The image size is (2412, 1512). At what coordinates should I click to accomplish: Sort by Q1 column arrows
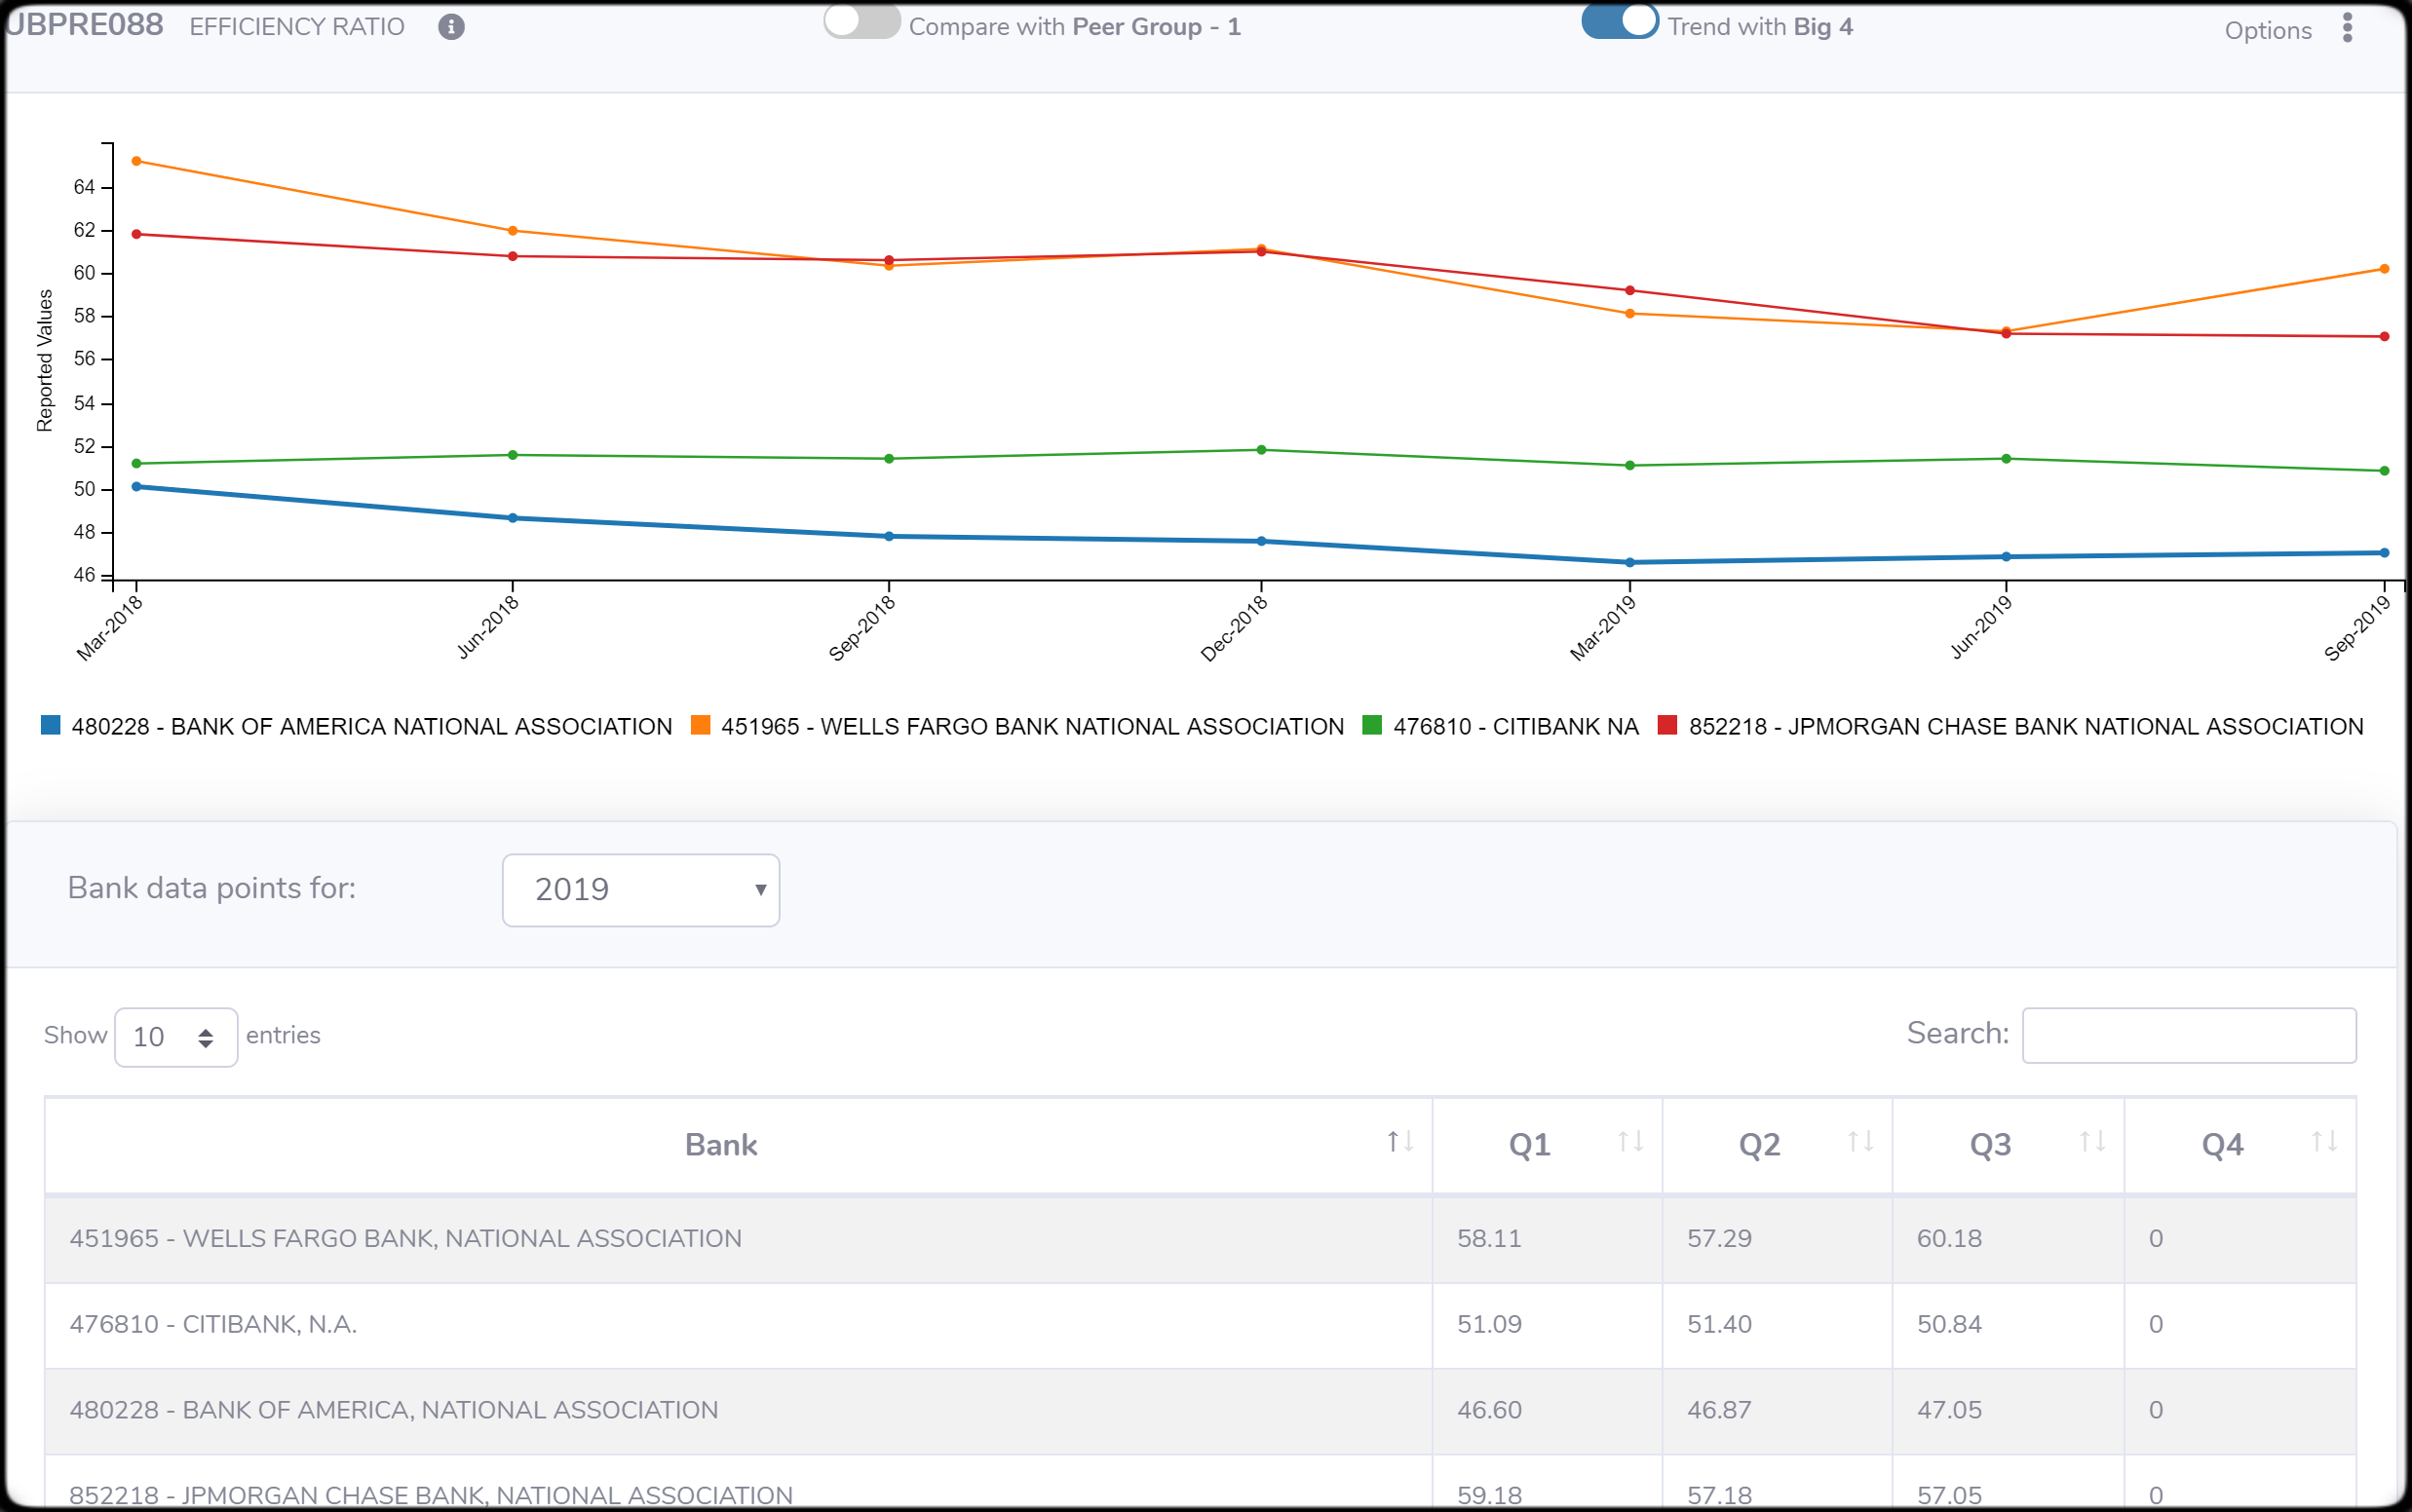coord(1630,1141)
